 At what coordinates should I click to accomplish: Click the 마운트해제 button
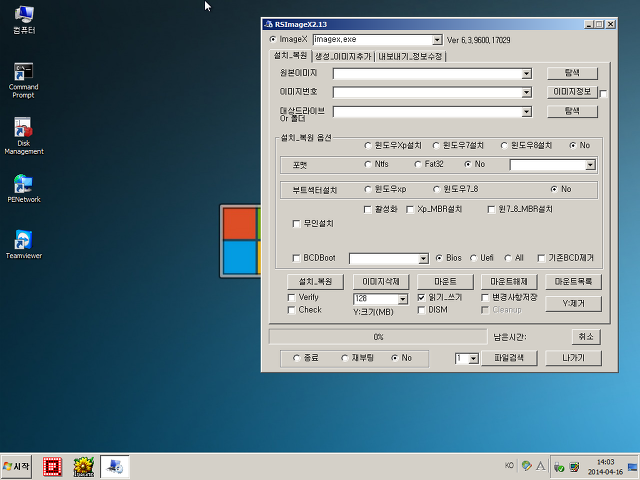509,282
